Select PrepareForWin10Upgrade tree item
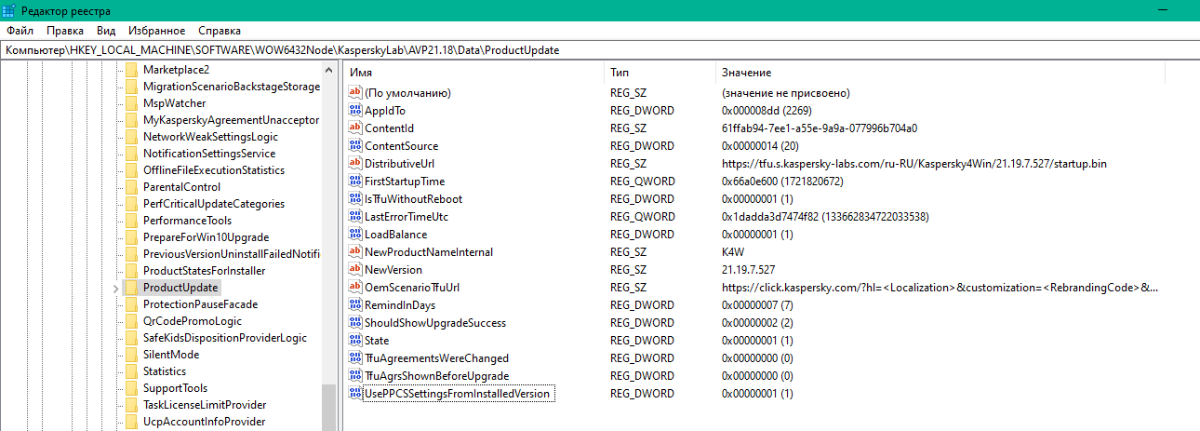Viewport: 1200px width, 431px height. pos(206,237)
